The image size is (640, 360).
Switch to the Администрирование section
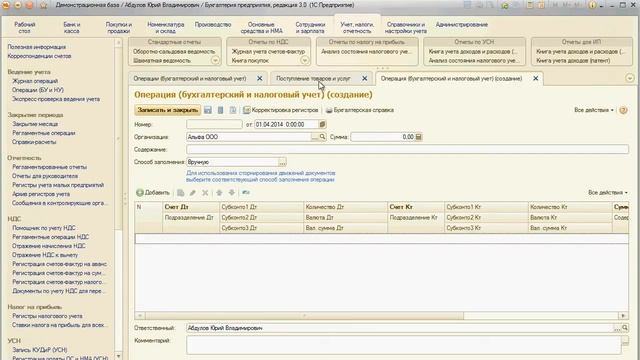point(462,25)
